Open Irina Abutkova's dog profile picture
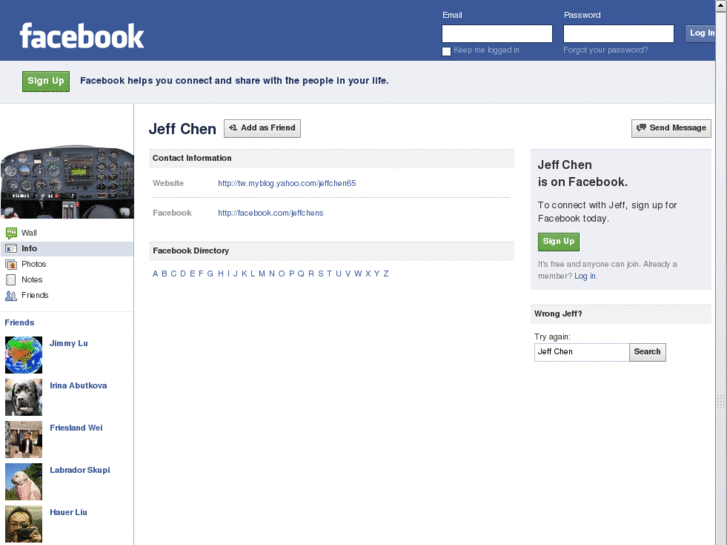 (x=24, y=397)
